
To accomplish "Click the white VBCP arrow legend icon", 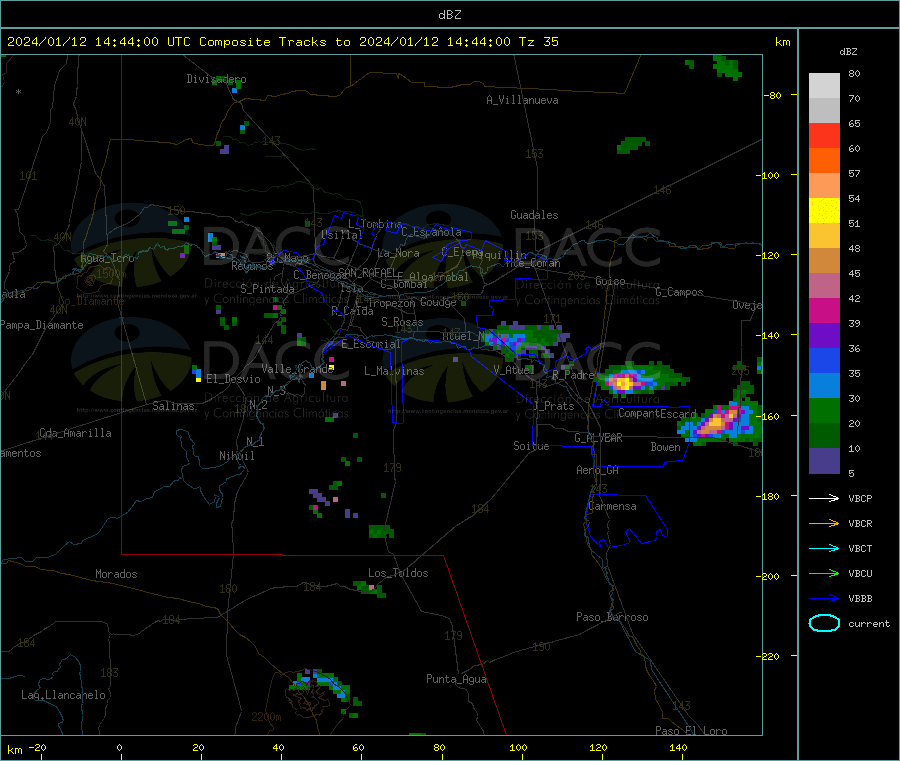I will pyautogui.click(x=824, y=498).
